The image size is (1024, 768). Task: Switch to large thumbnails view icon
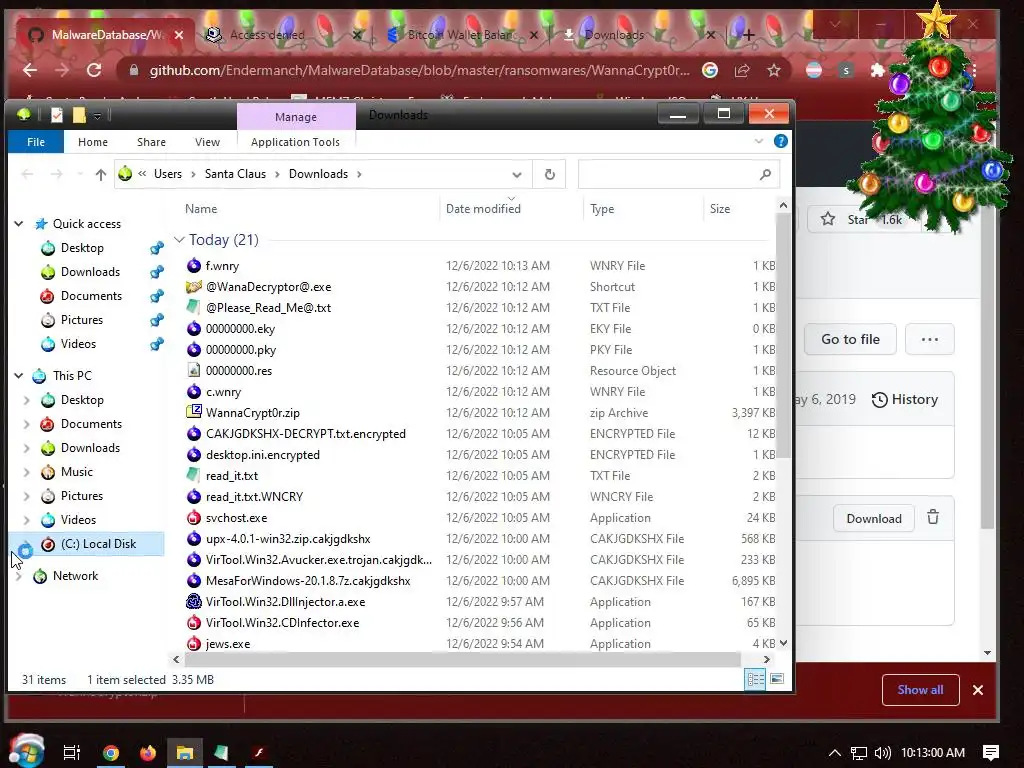[x=777, y=679]
